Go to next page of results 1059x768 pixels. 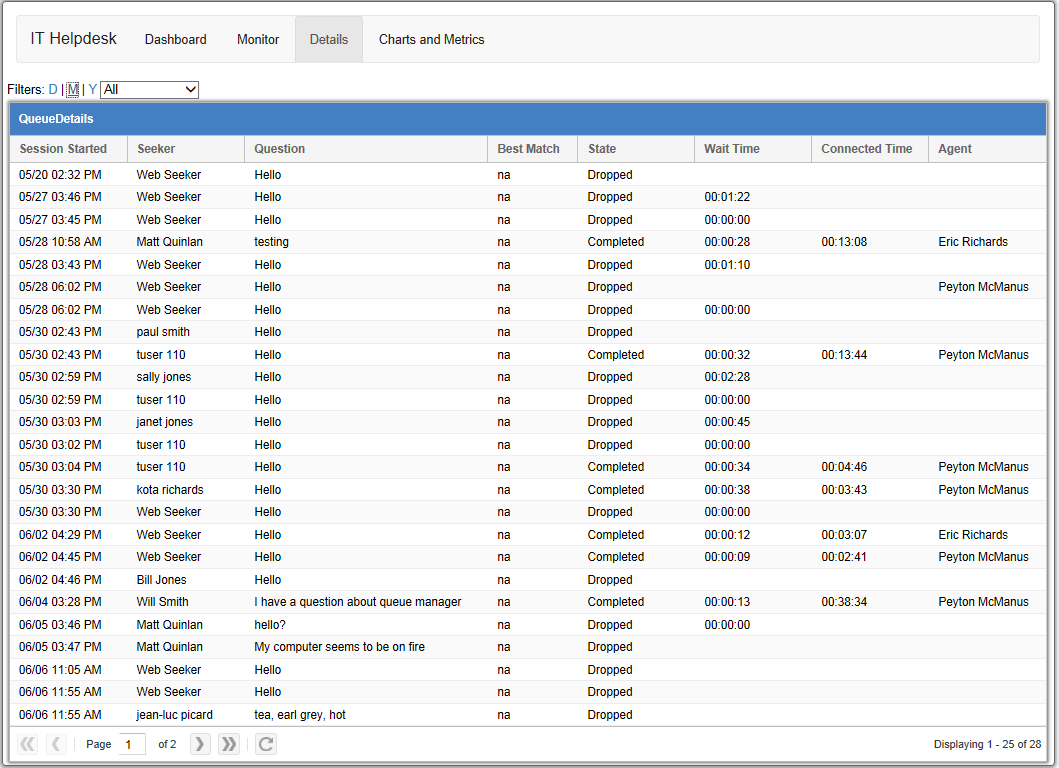(x=200, y=744)
